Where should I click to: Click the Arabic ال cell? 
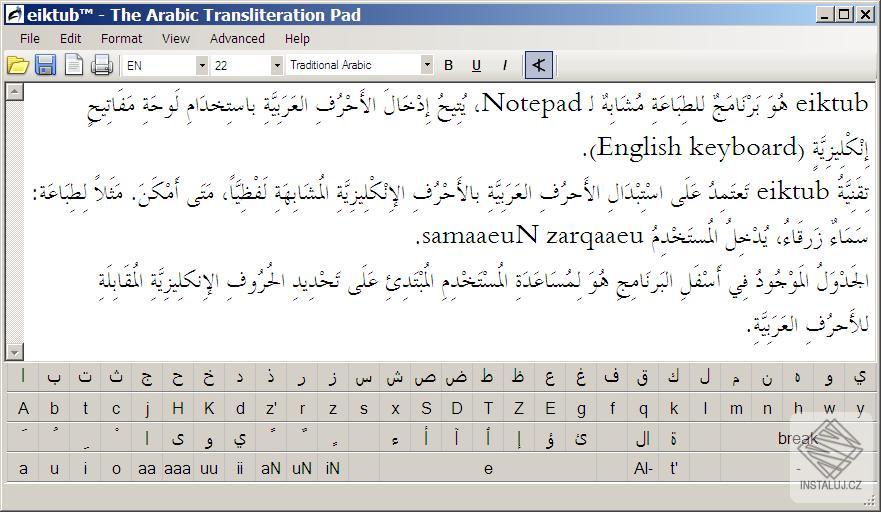tap(643, 438)
